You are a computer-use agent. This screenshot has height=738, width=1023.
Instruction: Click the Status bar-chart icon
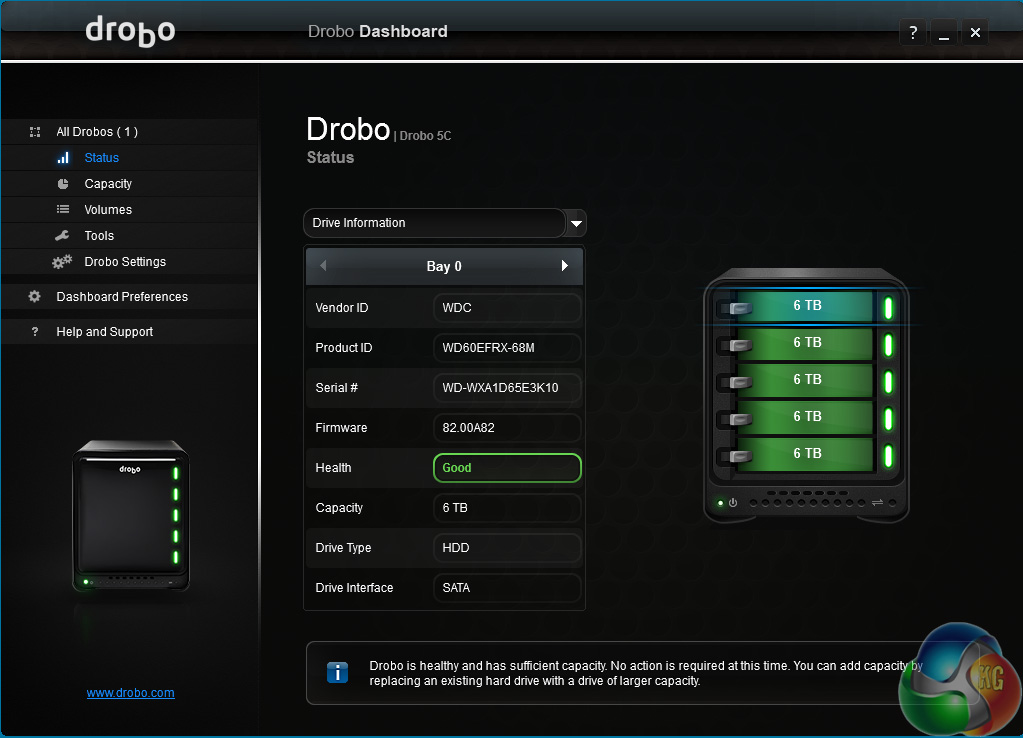63,158
